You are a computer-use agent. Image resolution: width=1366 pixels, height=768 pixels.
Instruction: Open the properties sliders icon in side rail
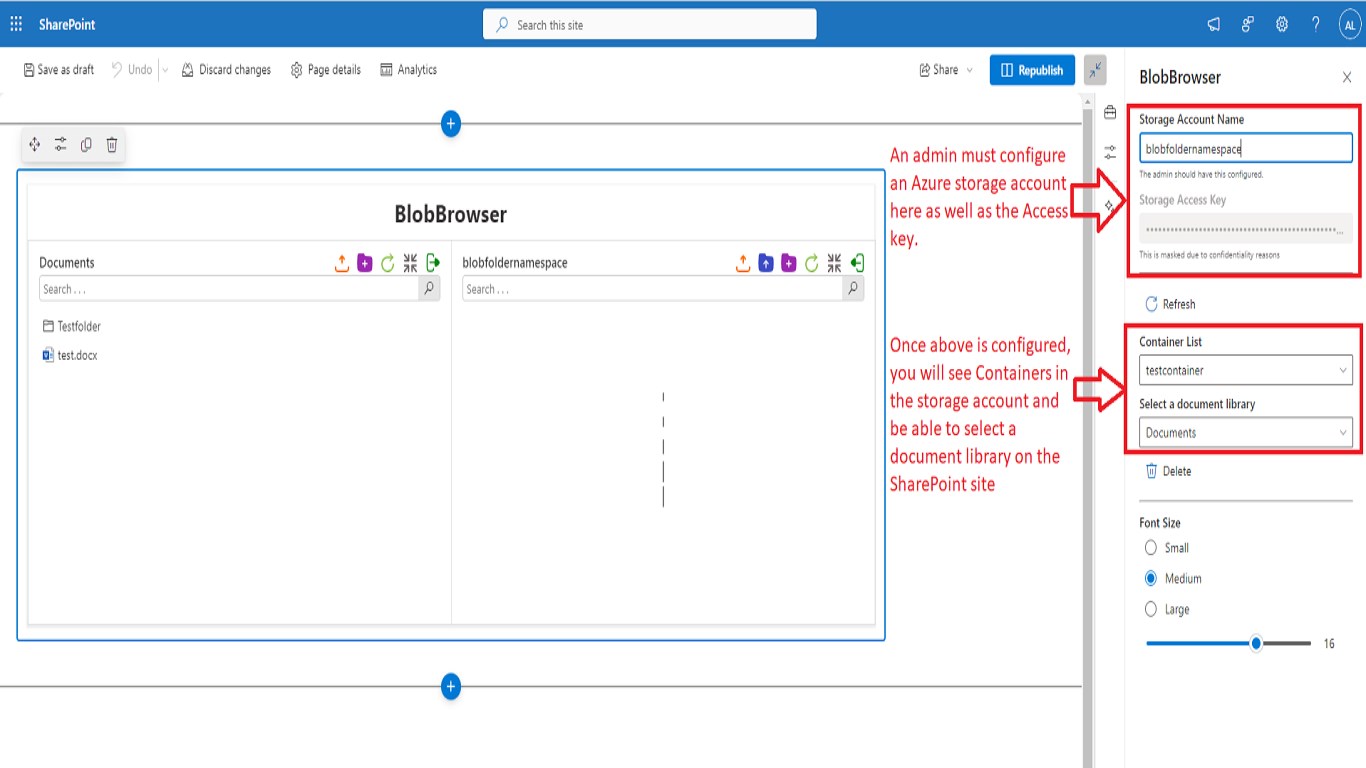click(x=1110, y=153)
